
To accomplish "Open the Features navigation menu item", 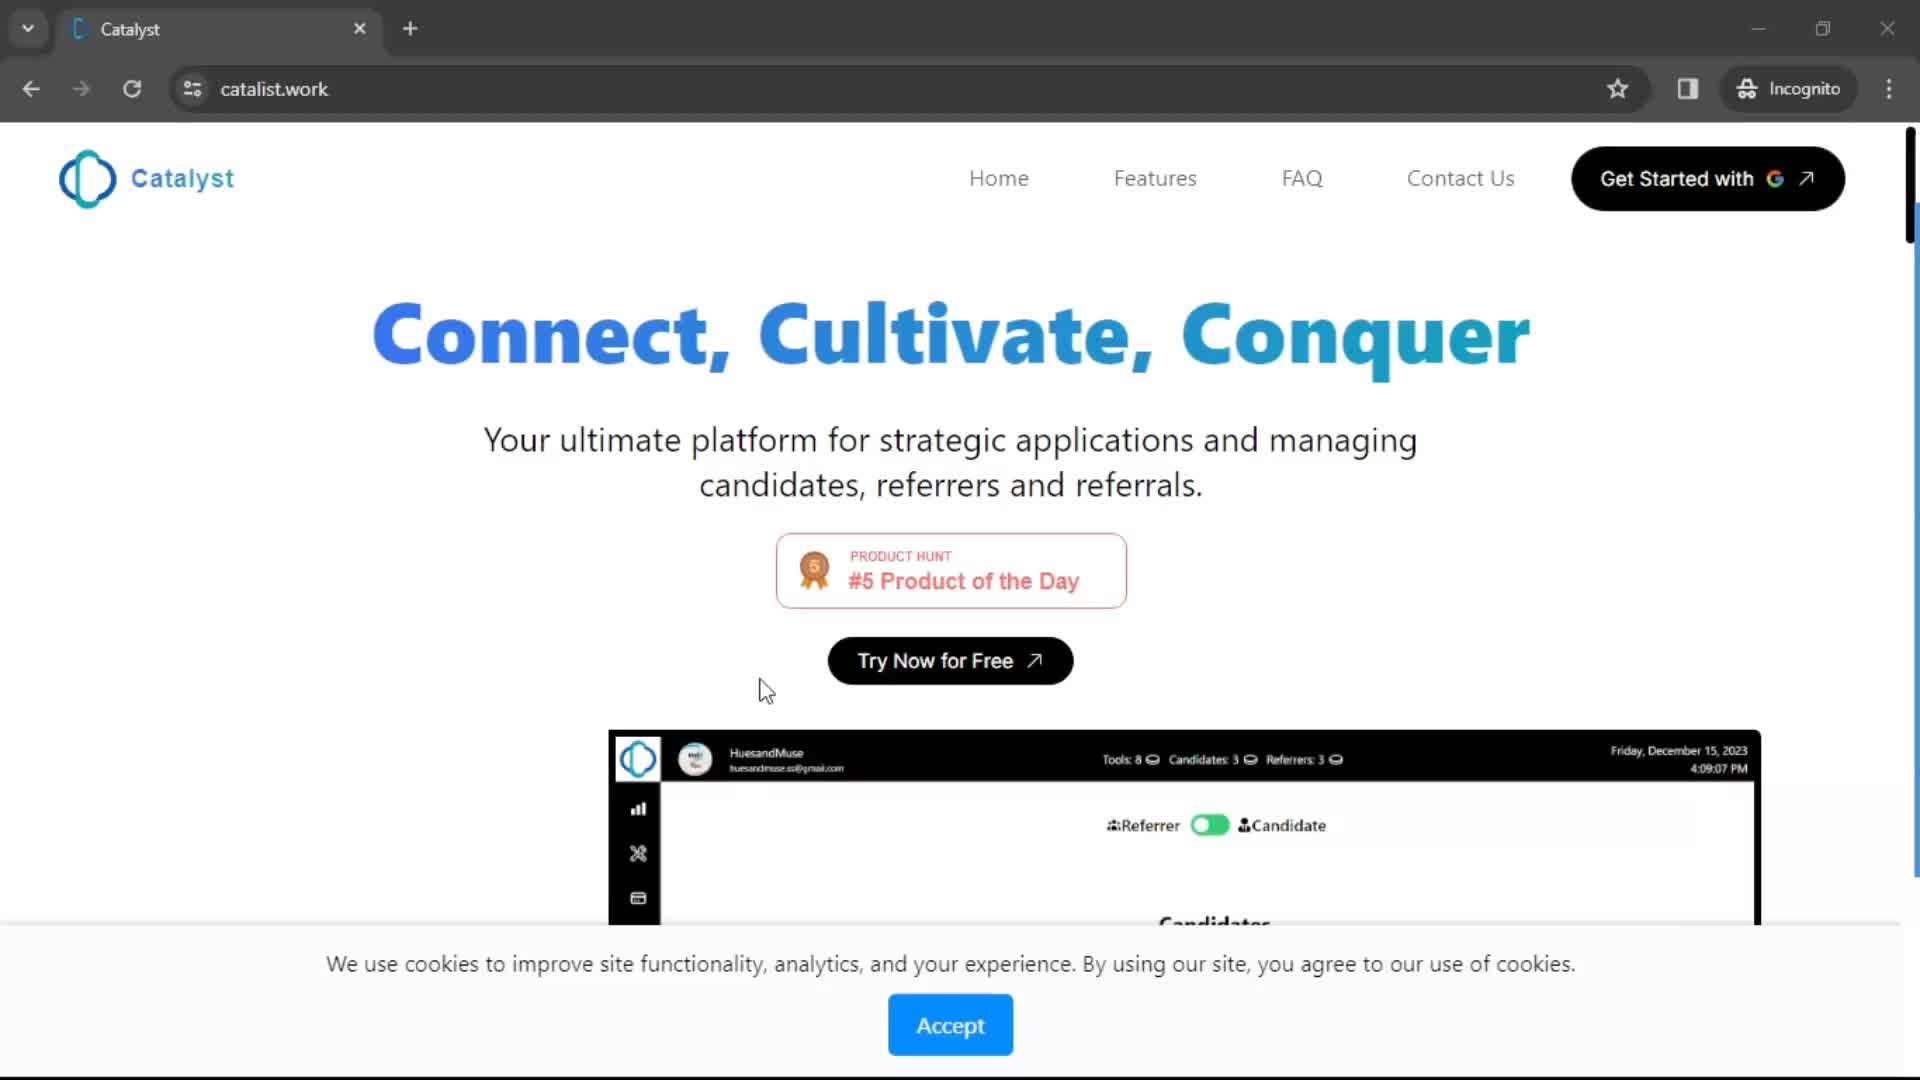I will (x=1154, y=177).
